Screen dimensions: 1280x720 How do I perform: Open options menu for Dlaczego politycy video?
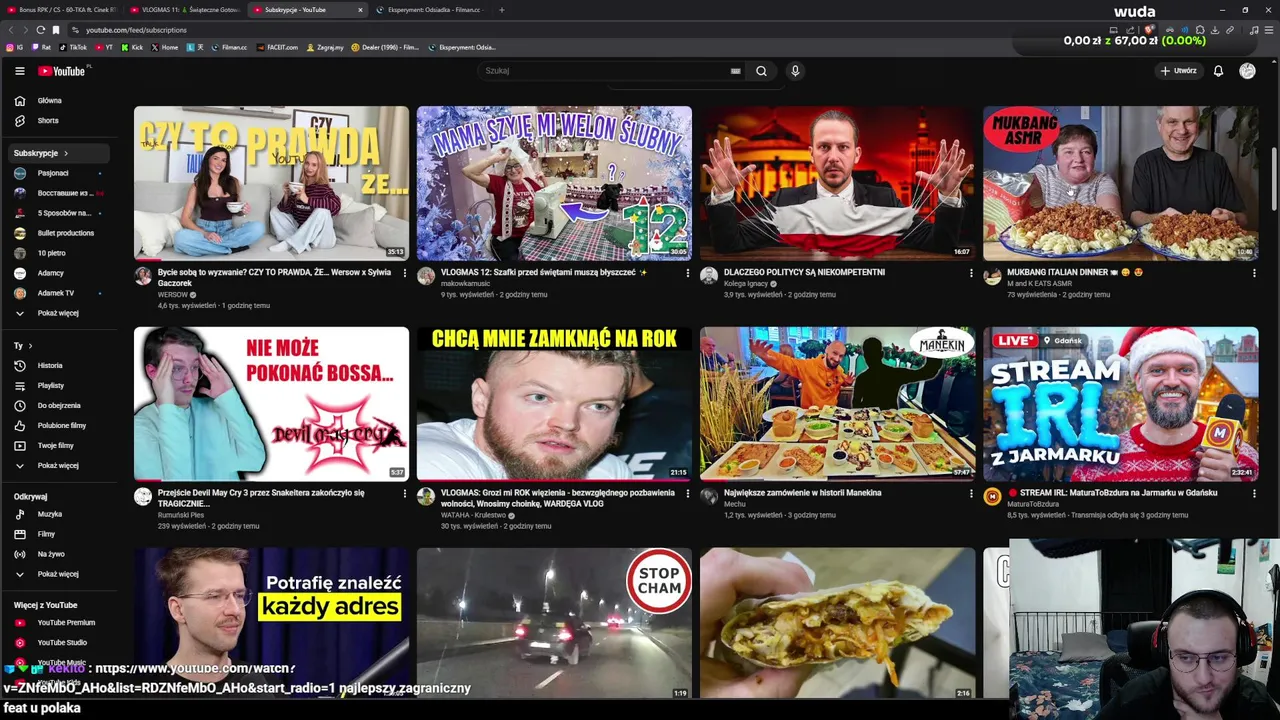coord(970,273)
